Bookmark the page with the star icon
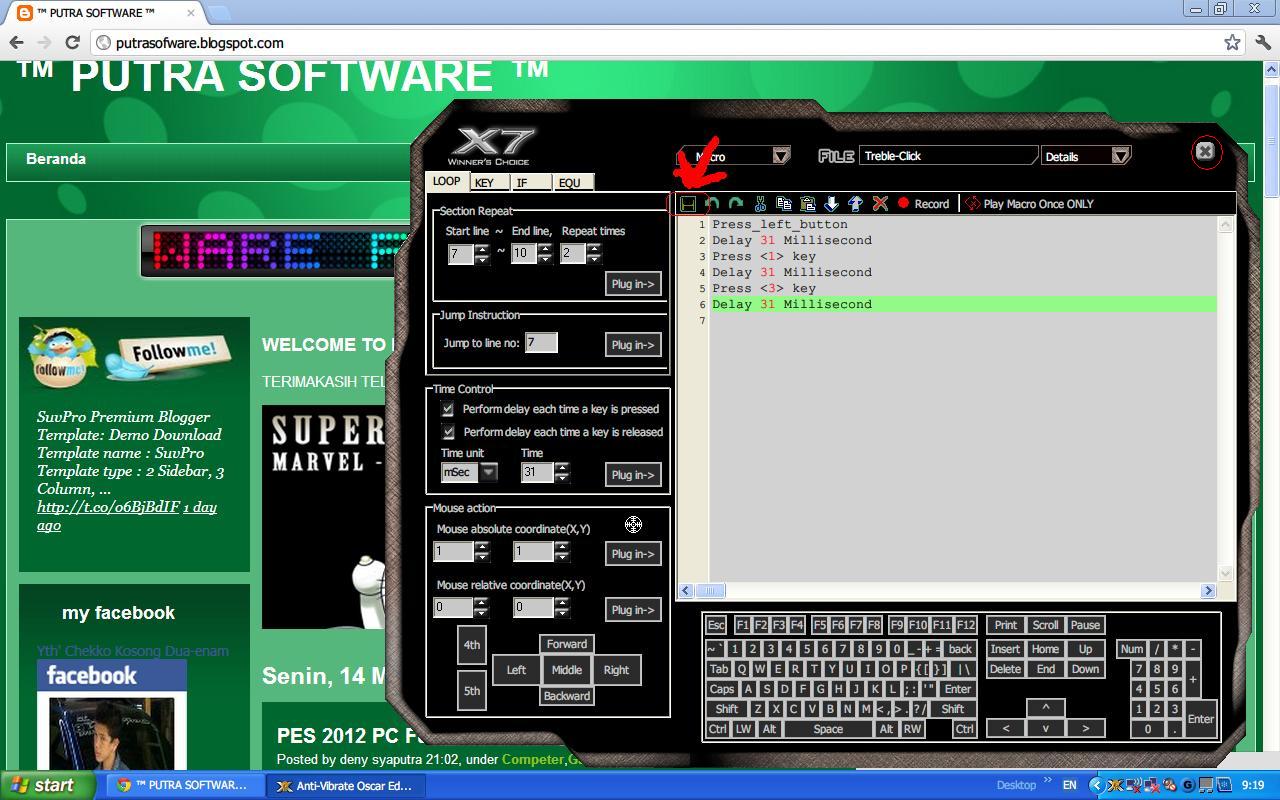This screenshot has width=1280, height=800. [1232, 42]
